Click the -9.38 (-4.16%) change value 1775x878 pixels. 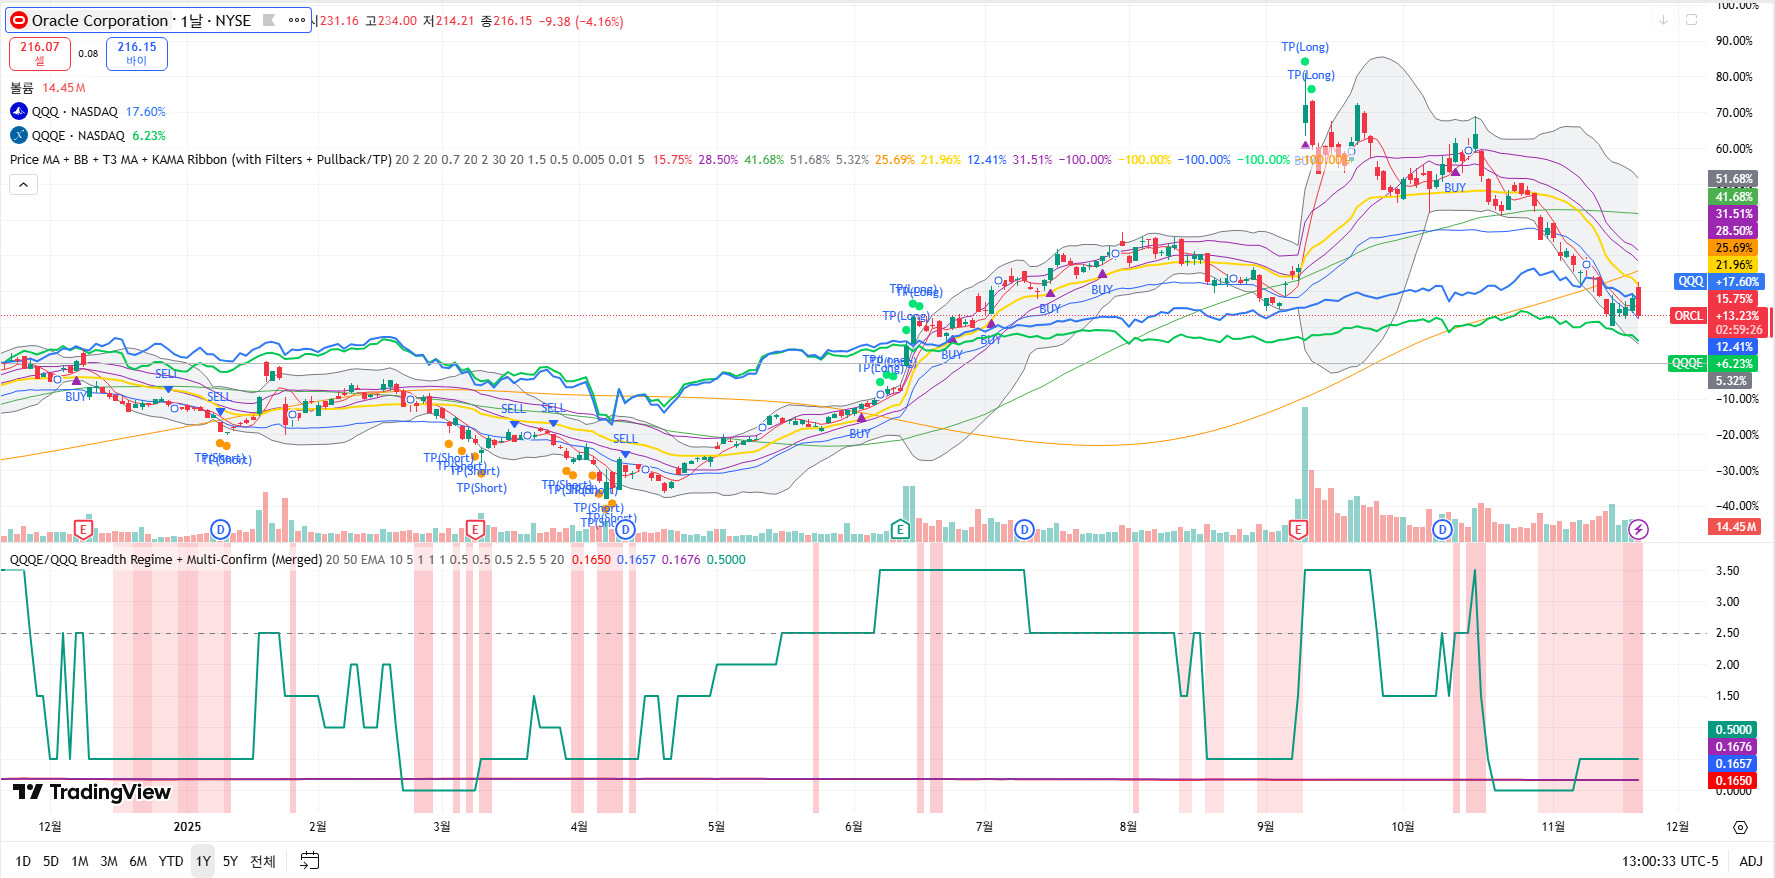582,21
